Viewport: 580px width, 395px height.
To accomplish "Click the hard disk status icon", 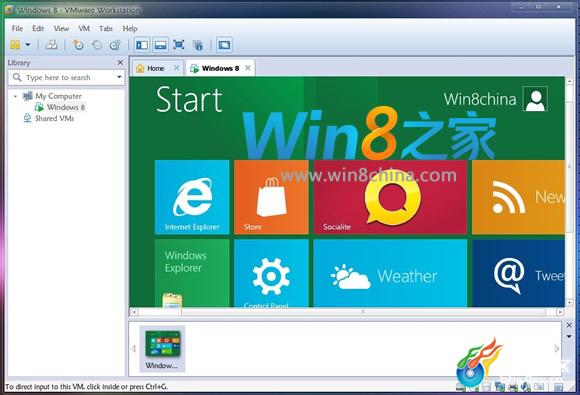I will 461,387.
